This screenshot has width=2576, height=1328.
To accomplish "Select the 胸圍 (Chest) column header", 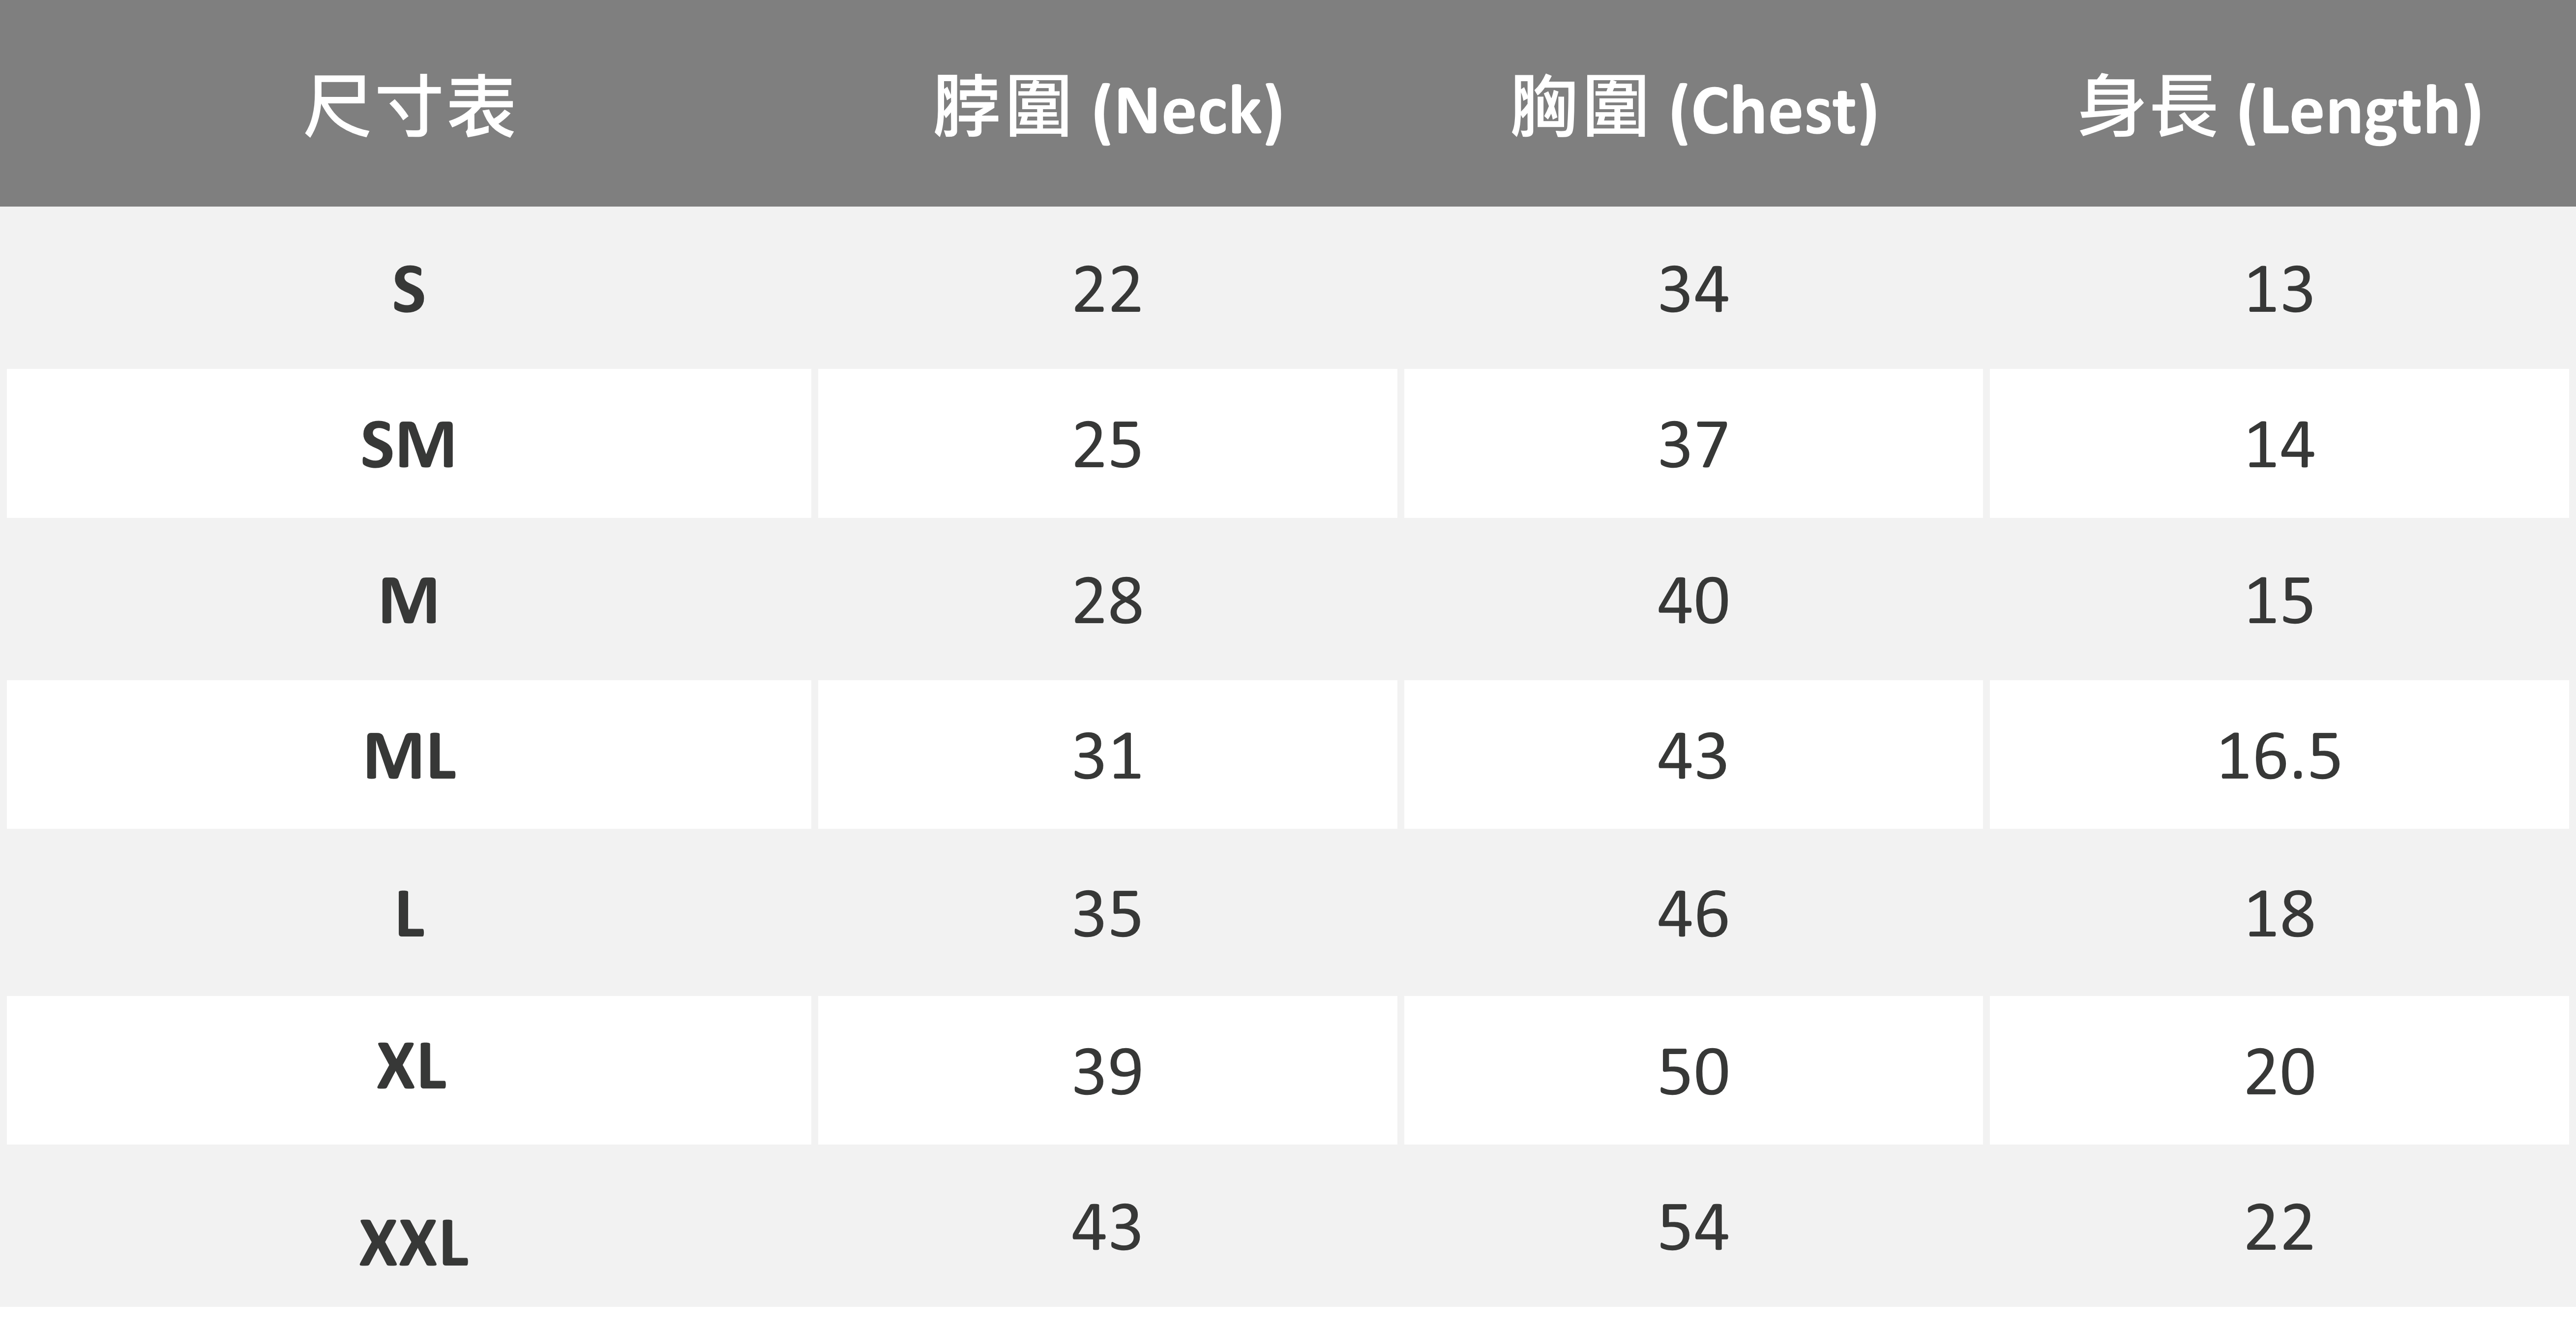I will tap(1693, 108).
